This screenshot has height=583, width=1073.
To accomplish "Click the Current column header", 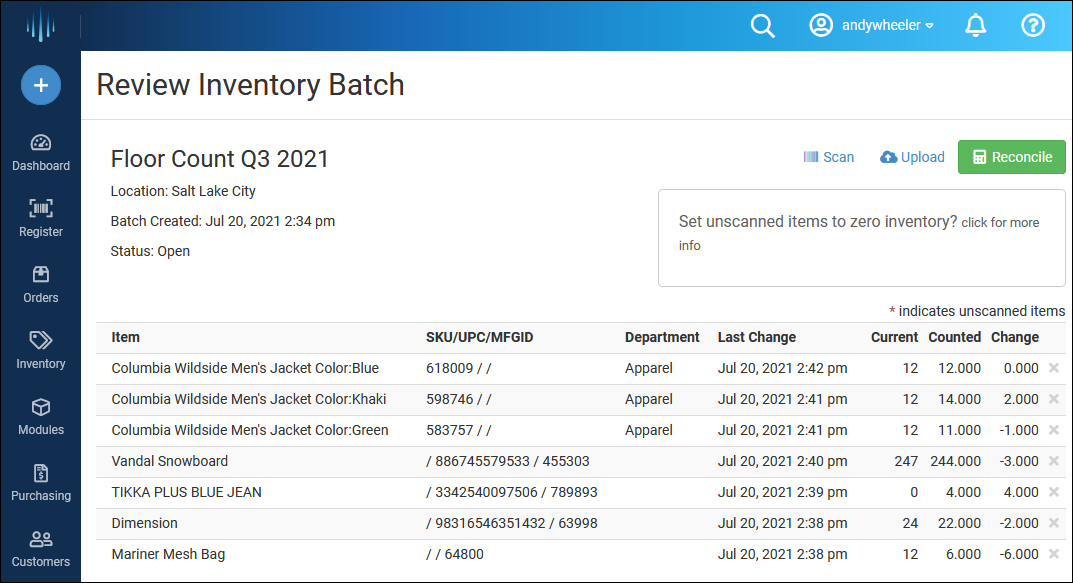I will (x=894, y=337).
